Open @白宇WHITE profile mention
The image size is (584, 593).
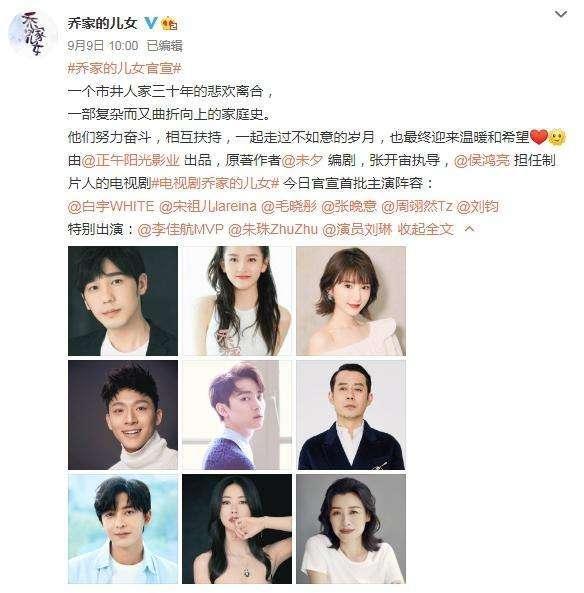(111, 206)
